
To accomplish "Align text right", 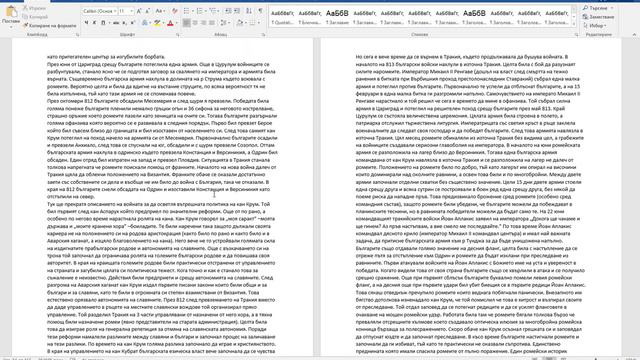I will pyautogui.click(x=203, y=23).
